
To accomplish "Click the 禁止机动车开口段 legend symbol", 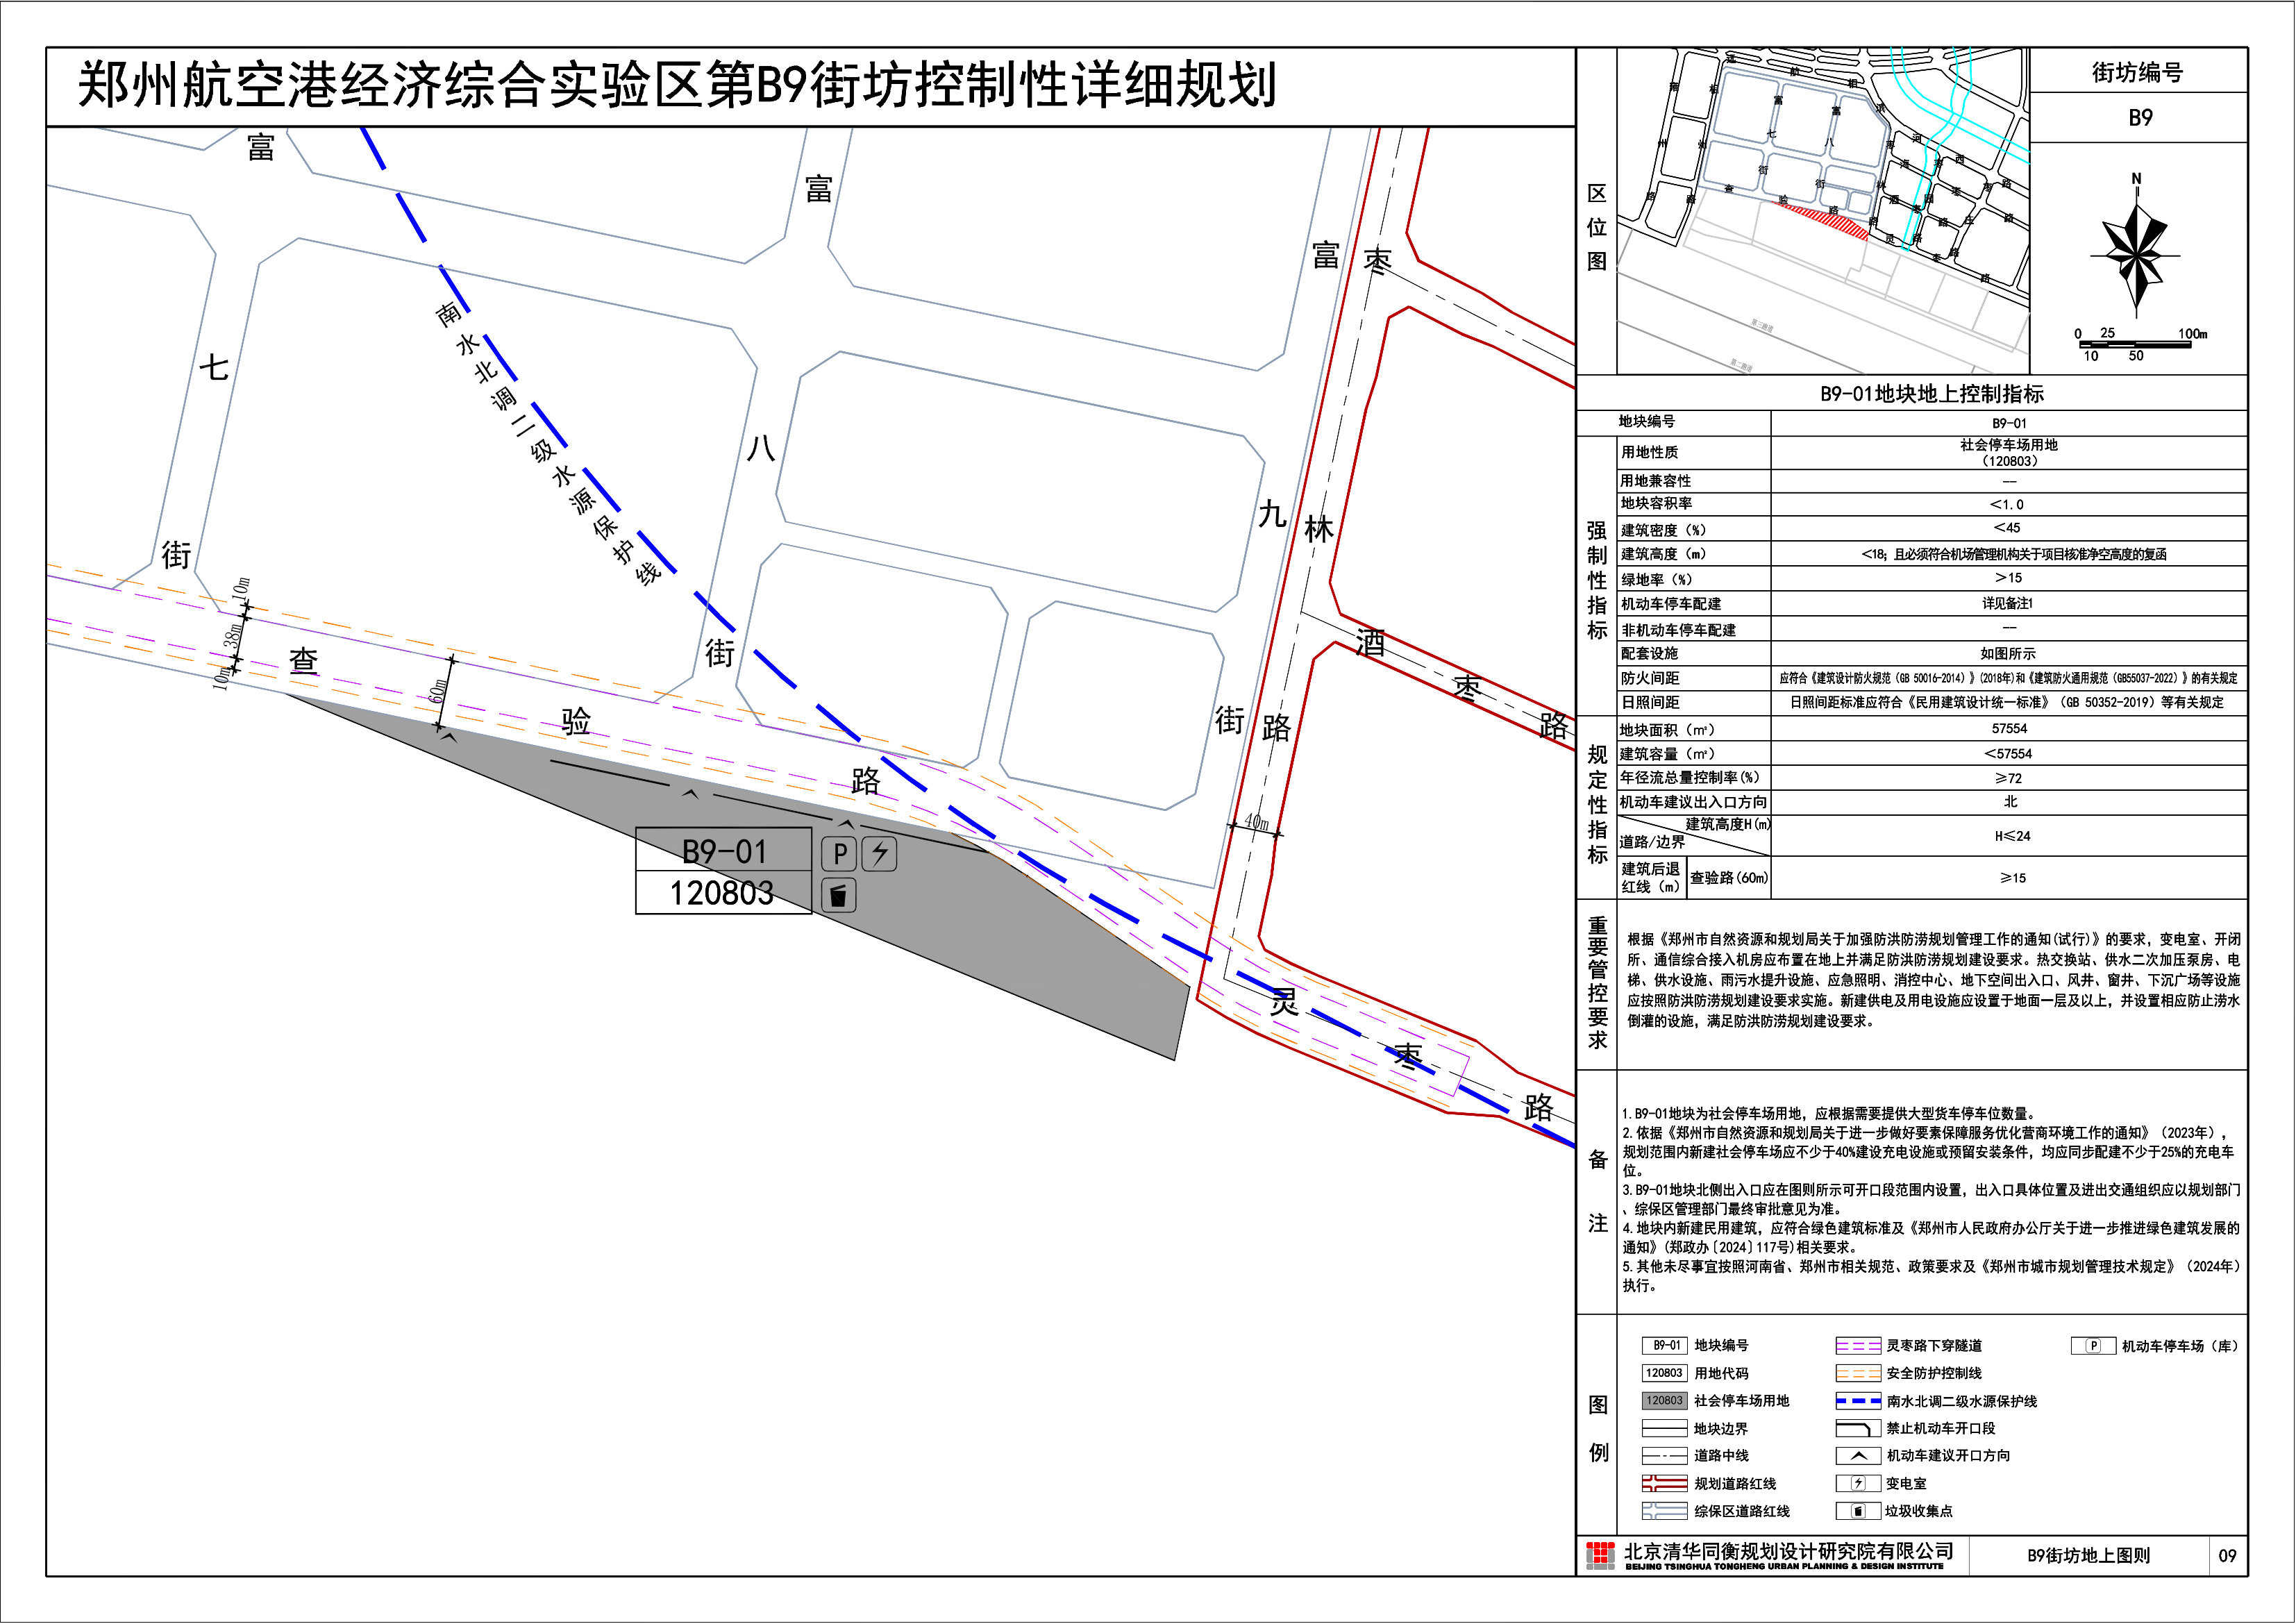I will 1858,1429.
